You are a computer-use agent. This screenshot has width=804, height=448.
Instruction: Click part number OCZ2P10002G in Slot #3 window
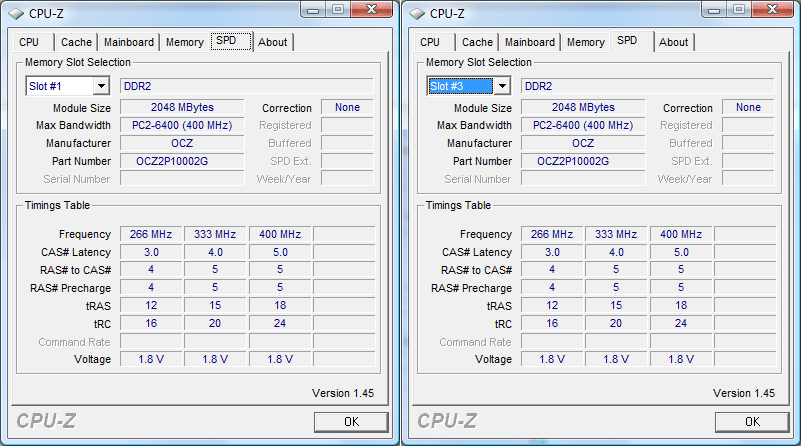click(583, 161)
